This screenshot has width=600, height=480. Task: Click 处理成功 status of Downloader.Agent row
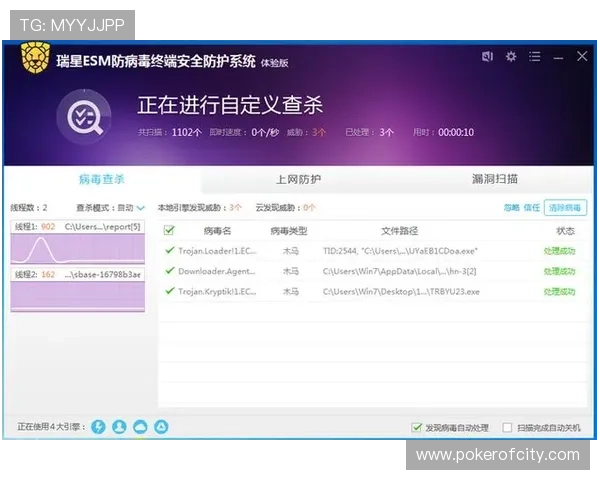tap(559, 271)
